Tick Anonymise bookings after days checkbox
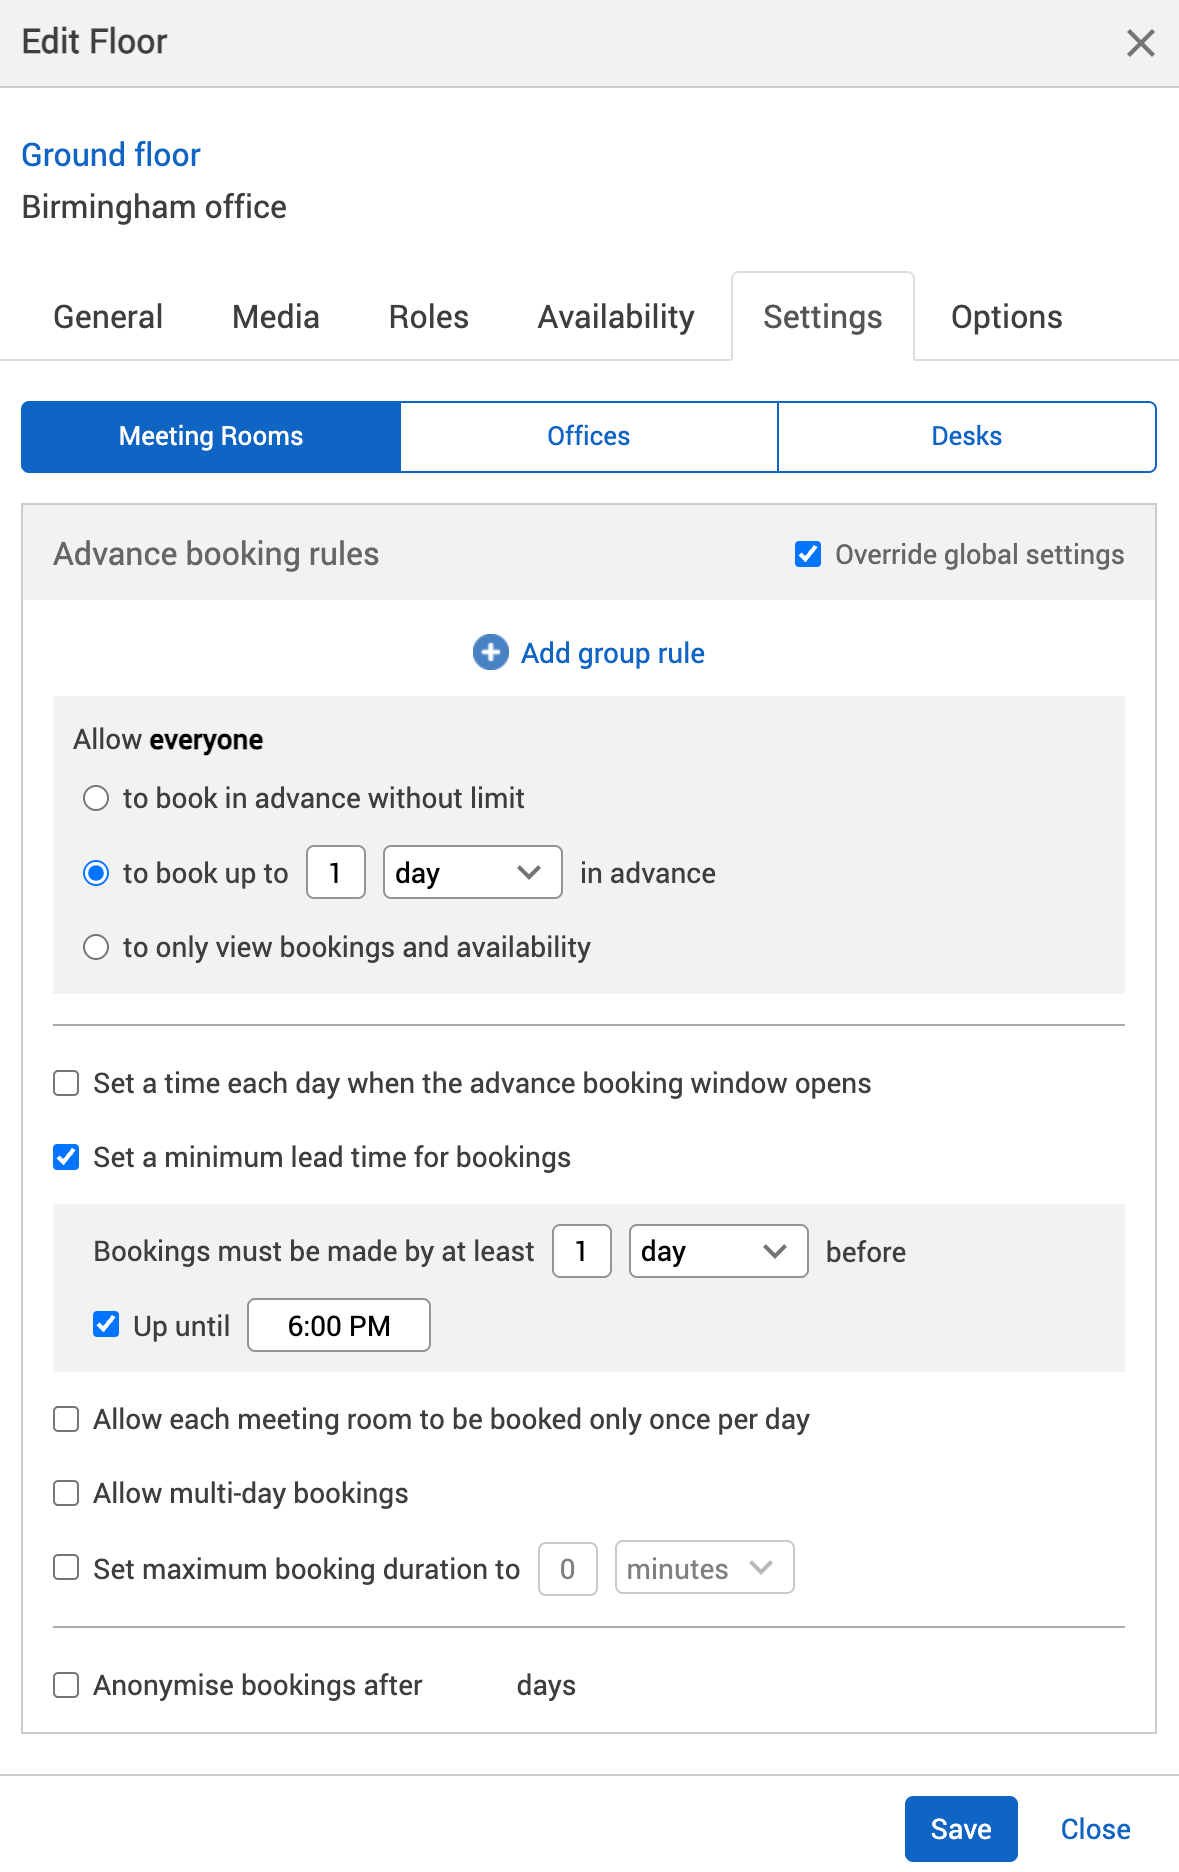This screenshot has height=1872, width=1179. pyautogui.click(x=66, y=1685)
